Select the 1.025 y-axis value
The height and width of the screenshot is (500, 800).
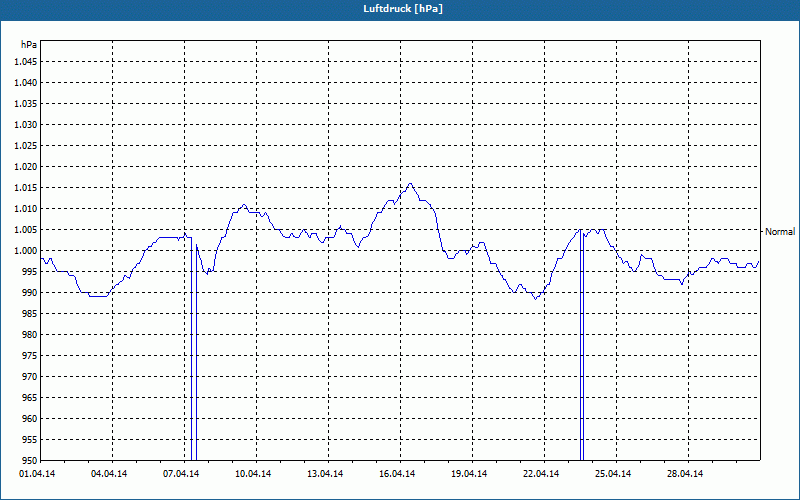click(26, 145)
